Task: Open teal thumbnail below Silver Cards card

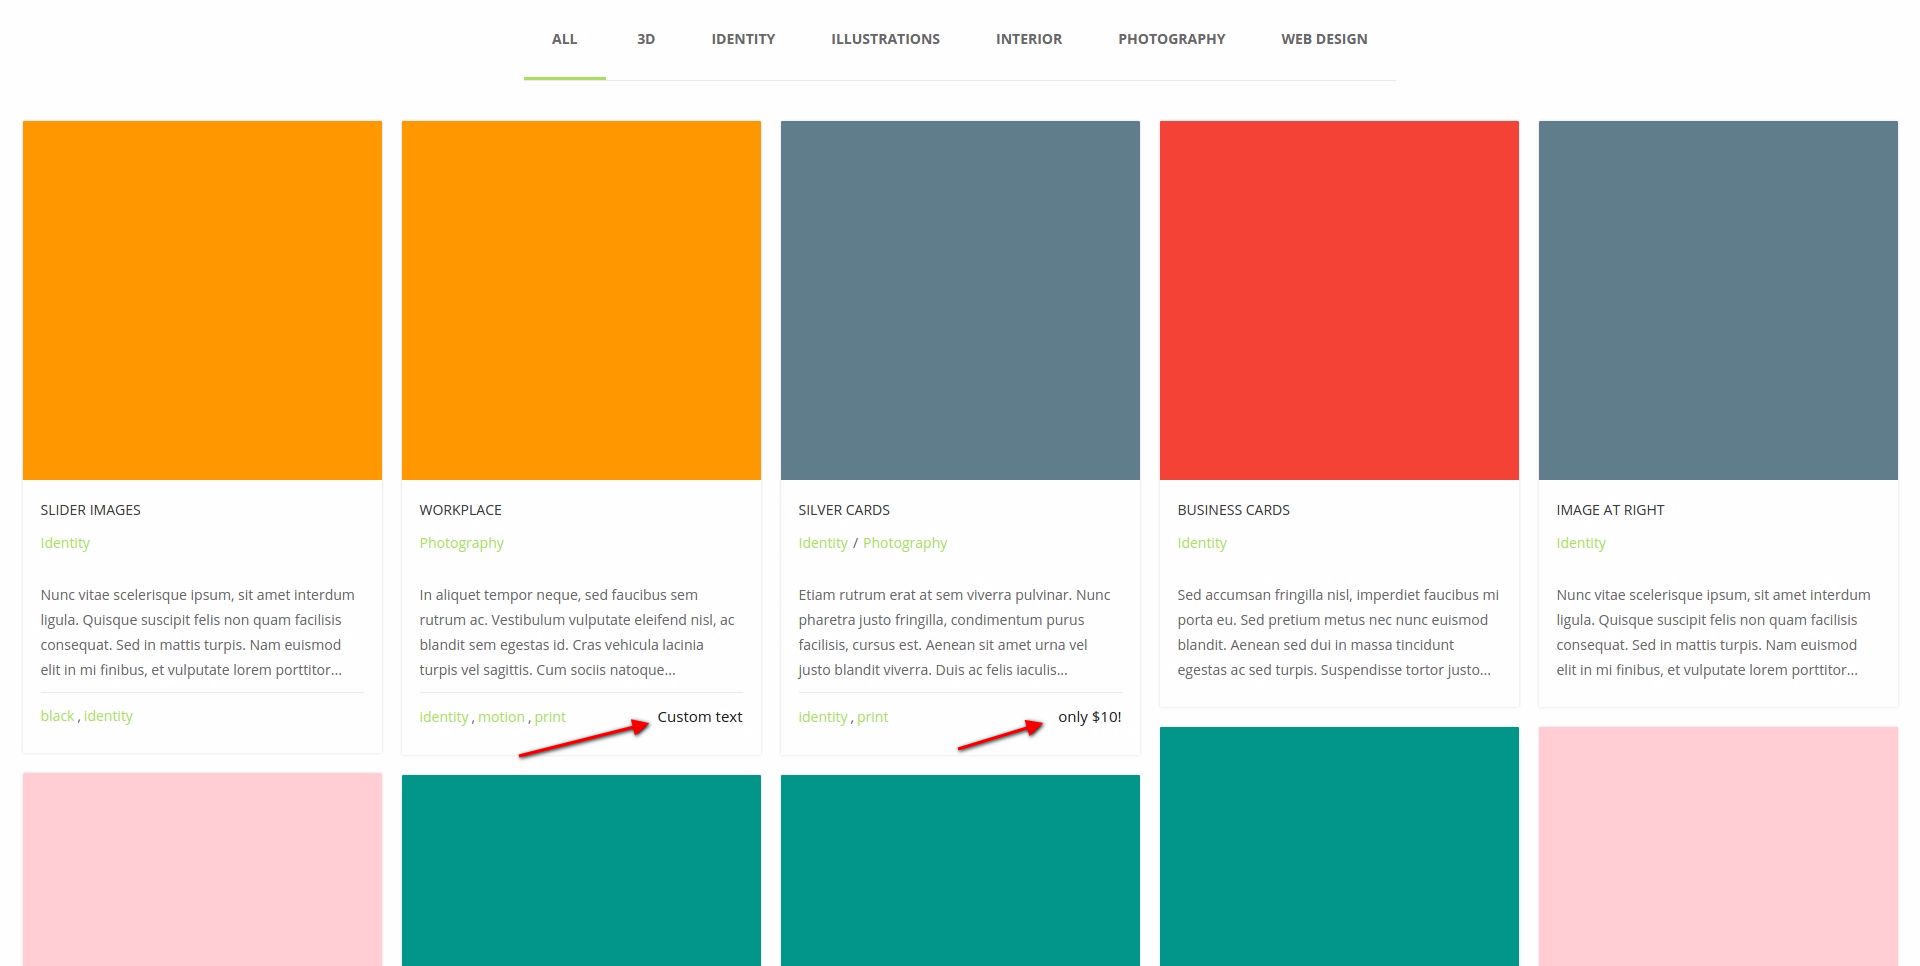Action: 960,870
